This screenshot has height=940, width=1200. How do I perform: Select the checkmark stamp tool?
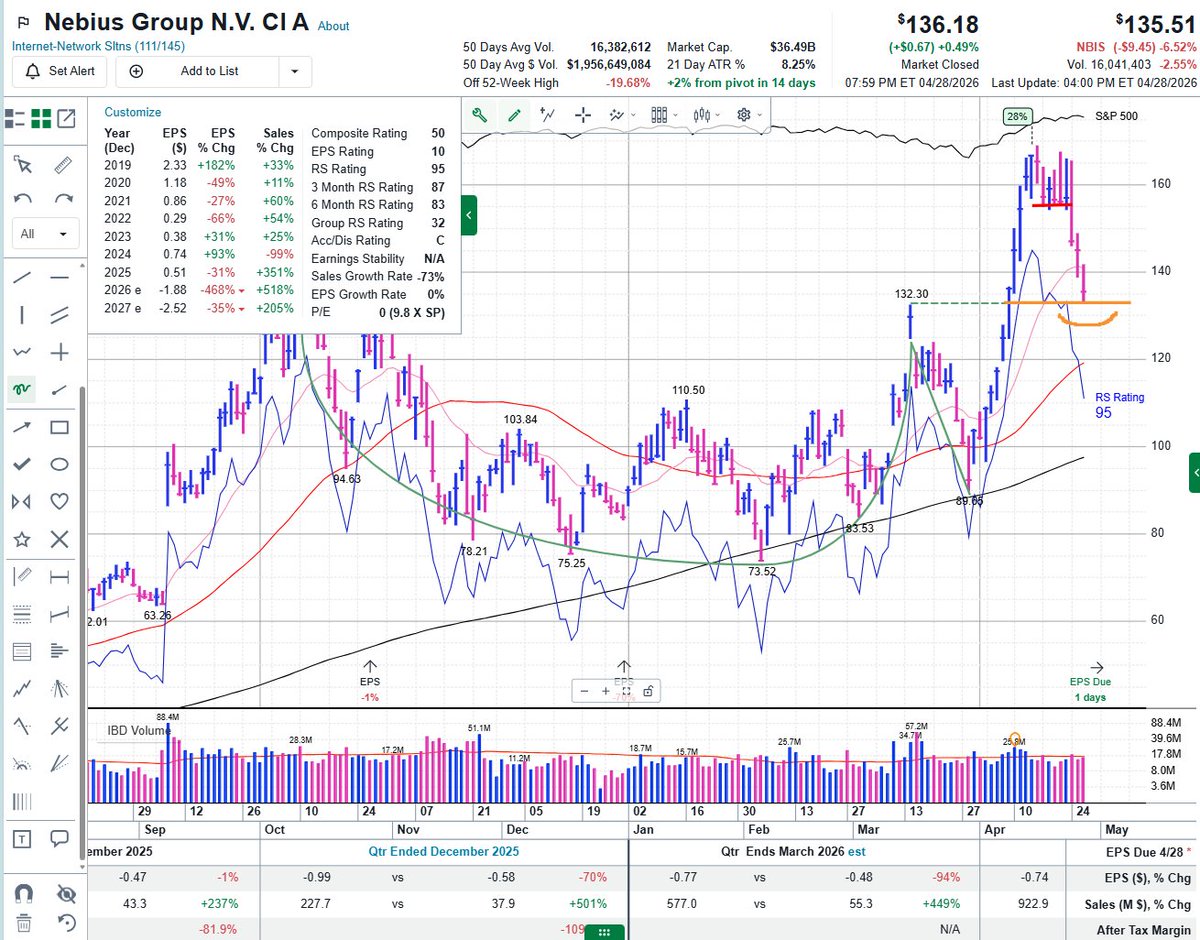[x=22, y=464]
